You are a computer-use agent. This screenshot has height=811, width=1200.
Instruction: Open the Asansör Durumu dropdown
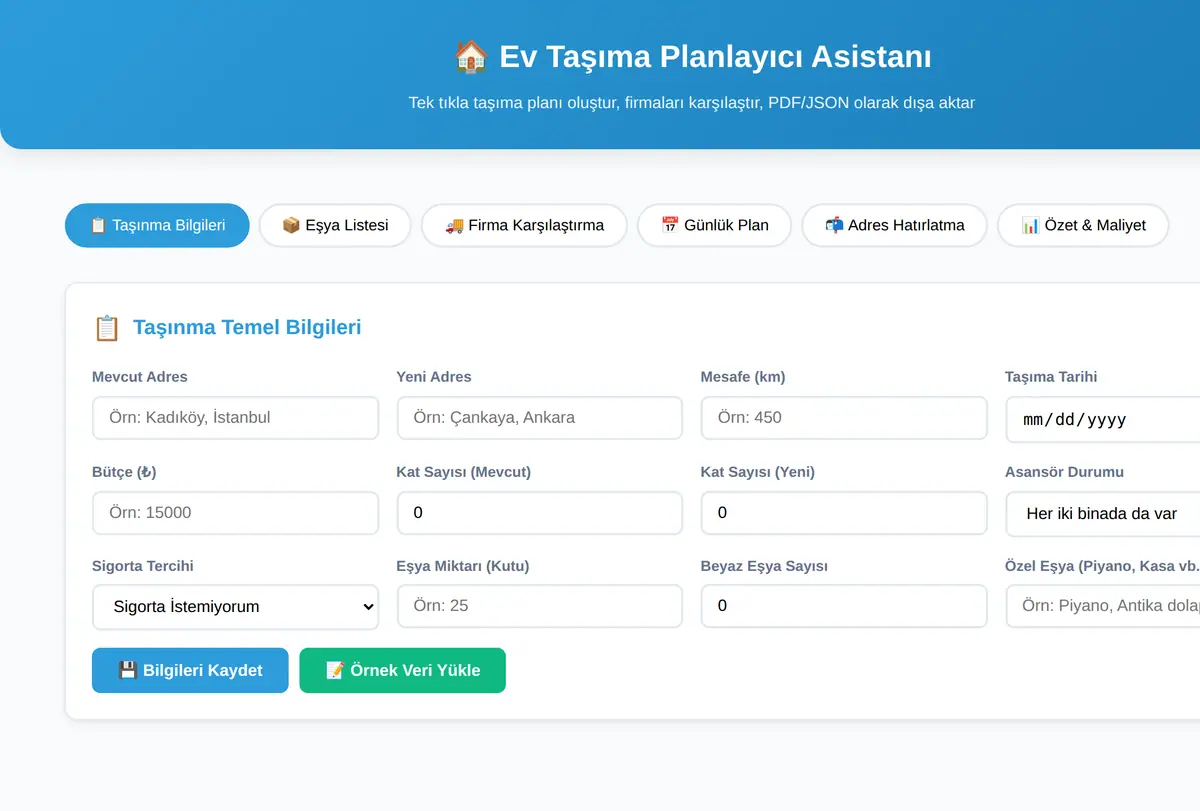[x=1102, y=513]
